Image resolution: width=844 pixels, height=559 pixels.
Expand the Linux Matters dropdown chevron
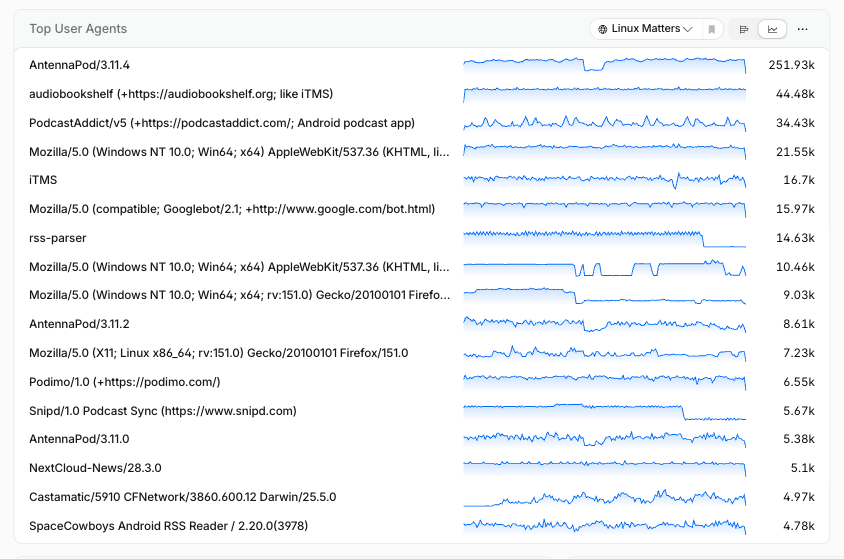pos(688,29)
